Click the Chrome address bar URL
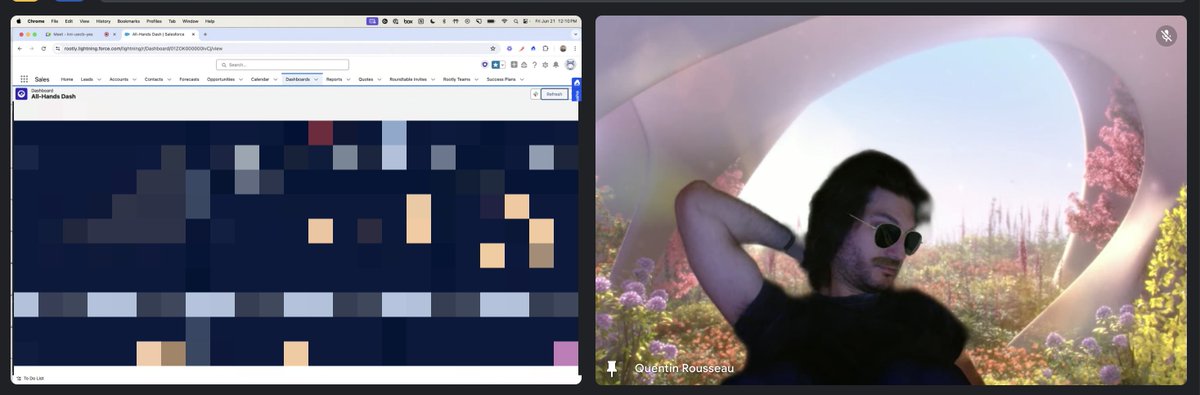Image resolution: width=1200 pixels, height=395 pixels. click(142, 48)
